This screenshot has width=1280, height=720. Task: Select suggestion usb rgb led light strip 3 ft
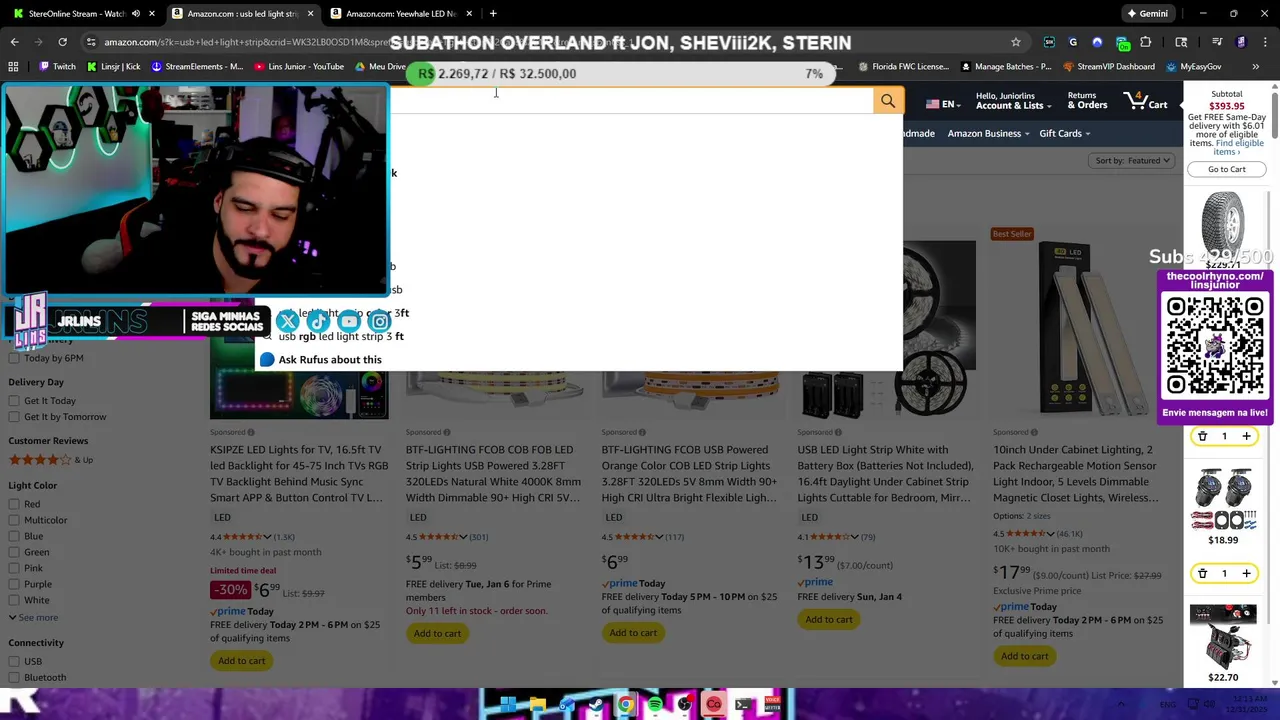click(x=341, y=337)
